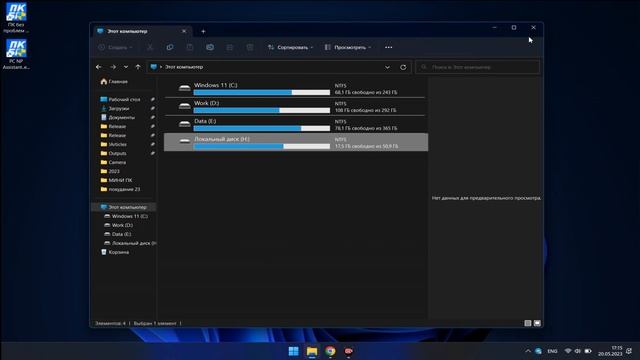Viewport: 640px width, 360px height.
Task: Select Этот компьютер in navigation tree
Action: point(123,207)
